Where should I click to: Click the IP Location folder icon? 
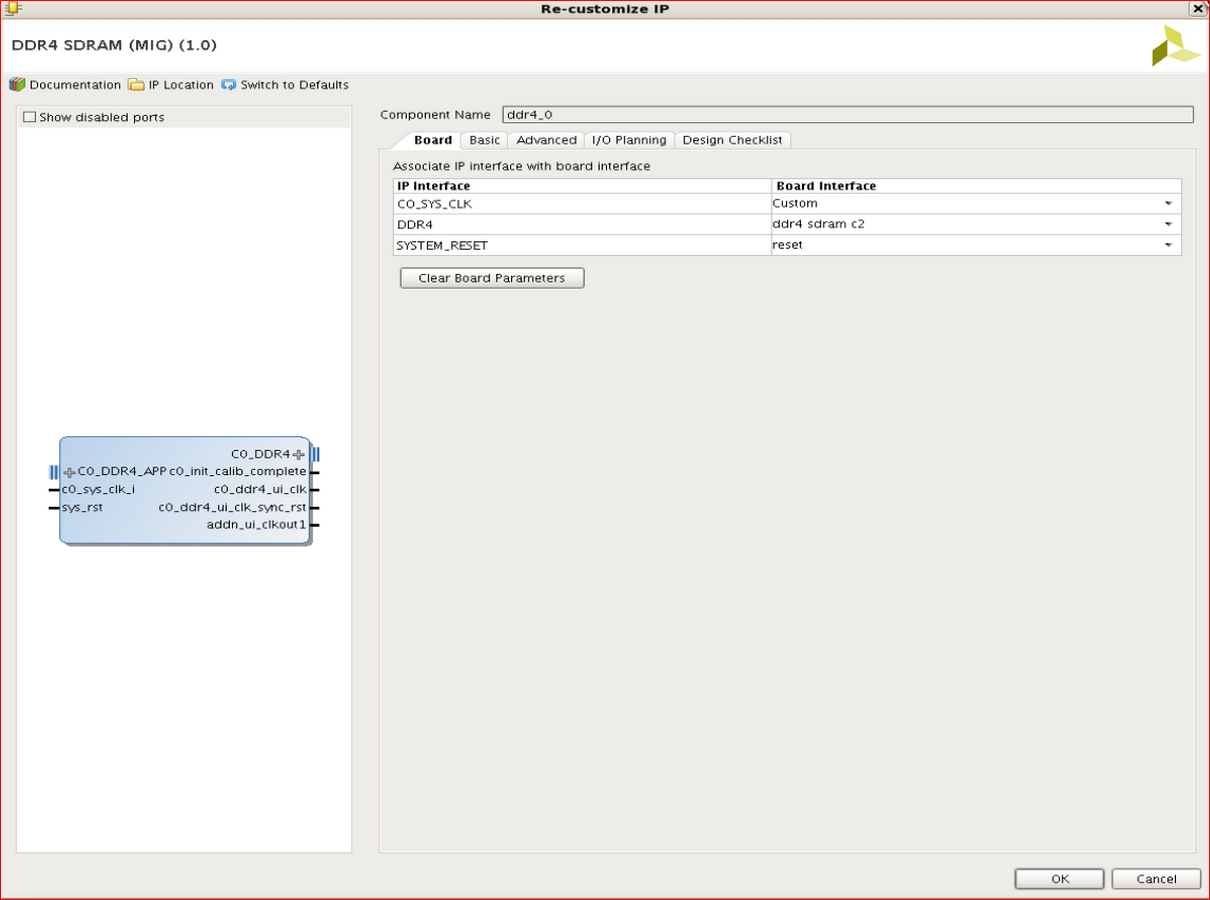136,85
